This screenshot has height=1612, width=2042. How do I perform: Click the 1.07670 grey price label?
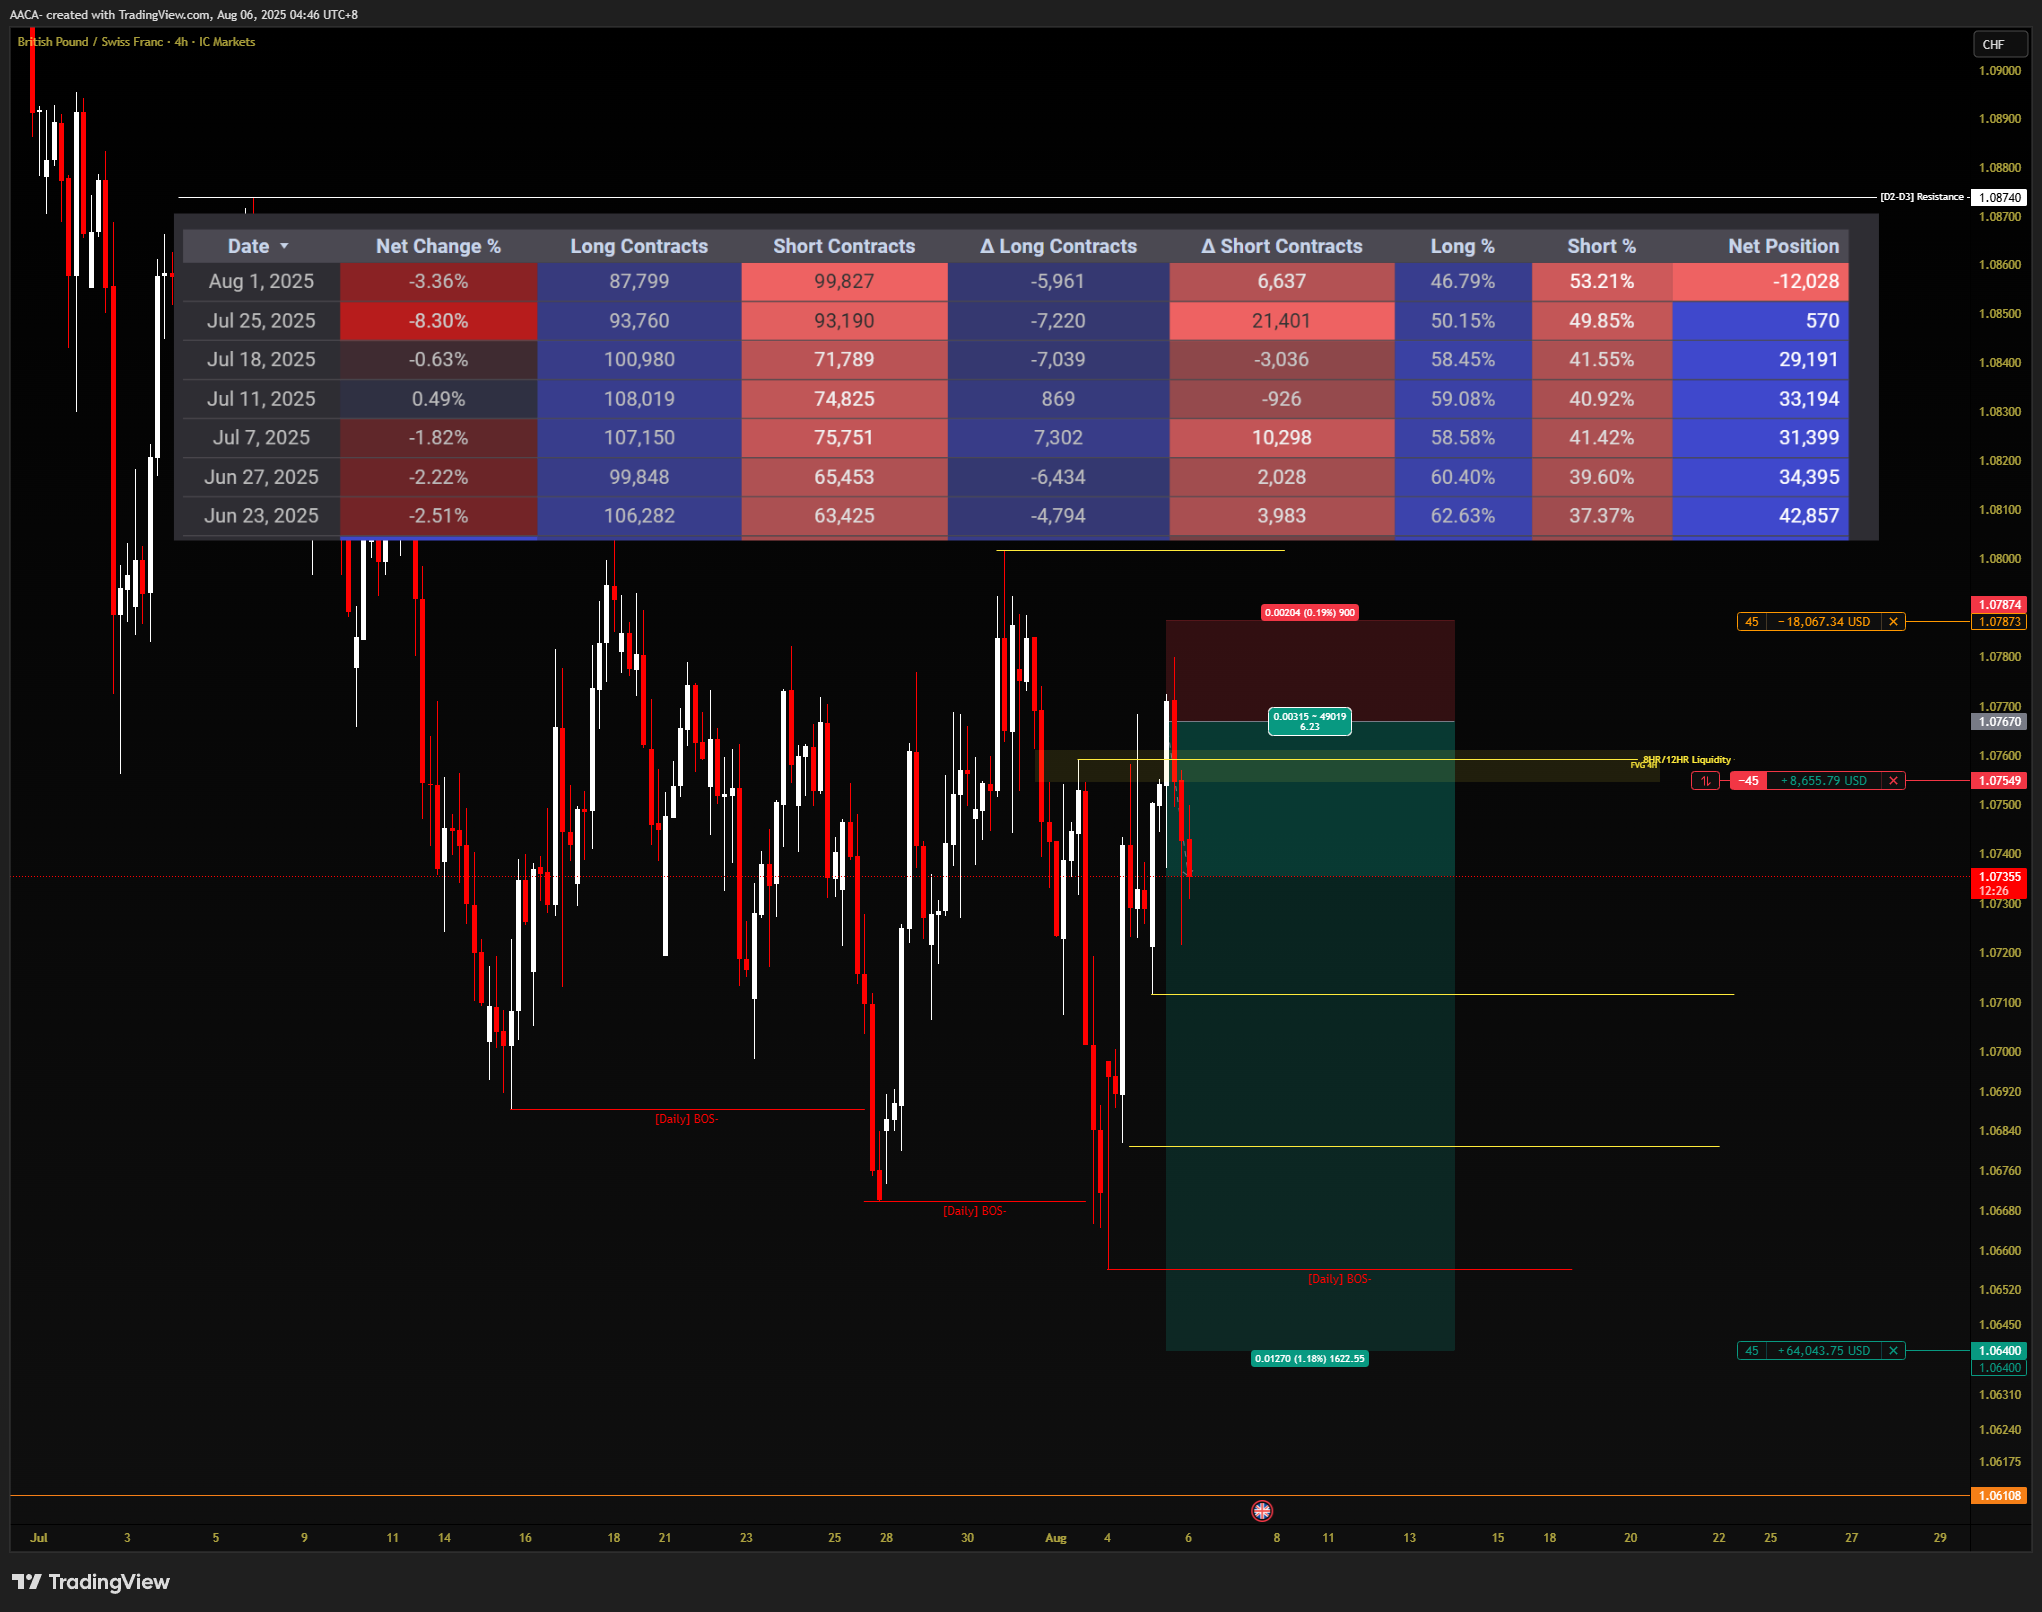tap(1999, 722)
